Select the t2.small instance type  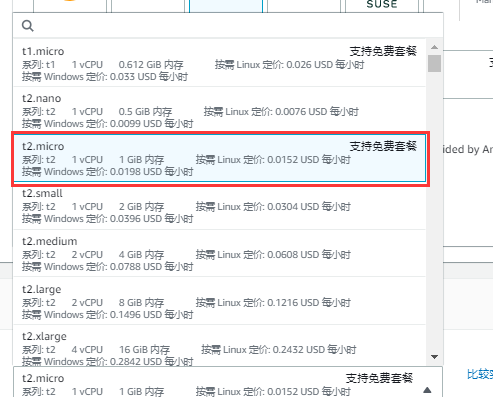point(220,206)
